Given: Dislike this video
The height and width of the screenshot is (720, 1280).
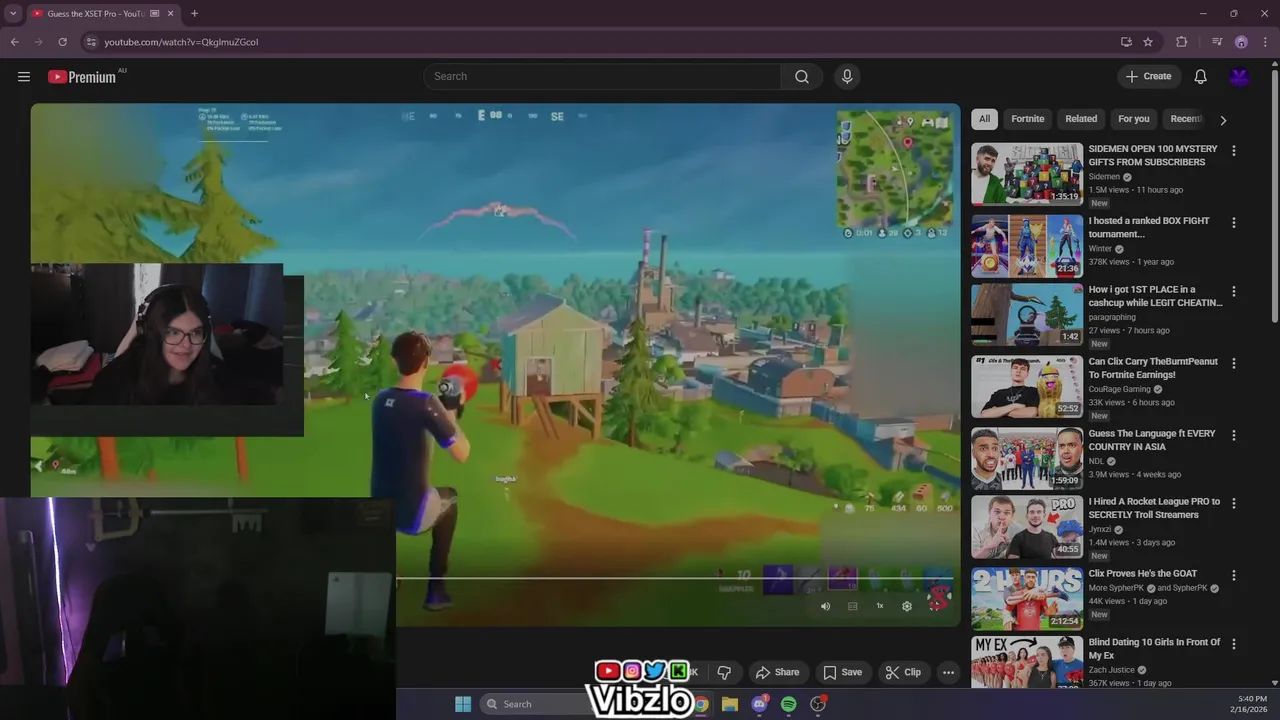Looking at the screenshot, I should [x=724, y=672].
